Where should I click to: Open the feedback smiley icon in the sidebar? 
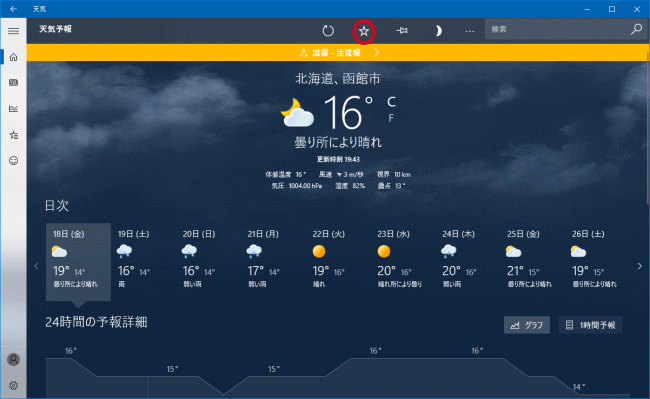13,160
